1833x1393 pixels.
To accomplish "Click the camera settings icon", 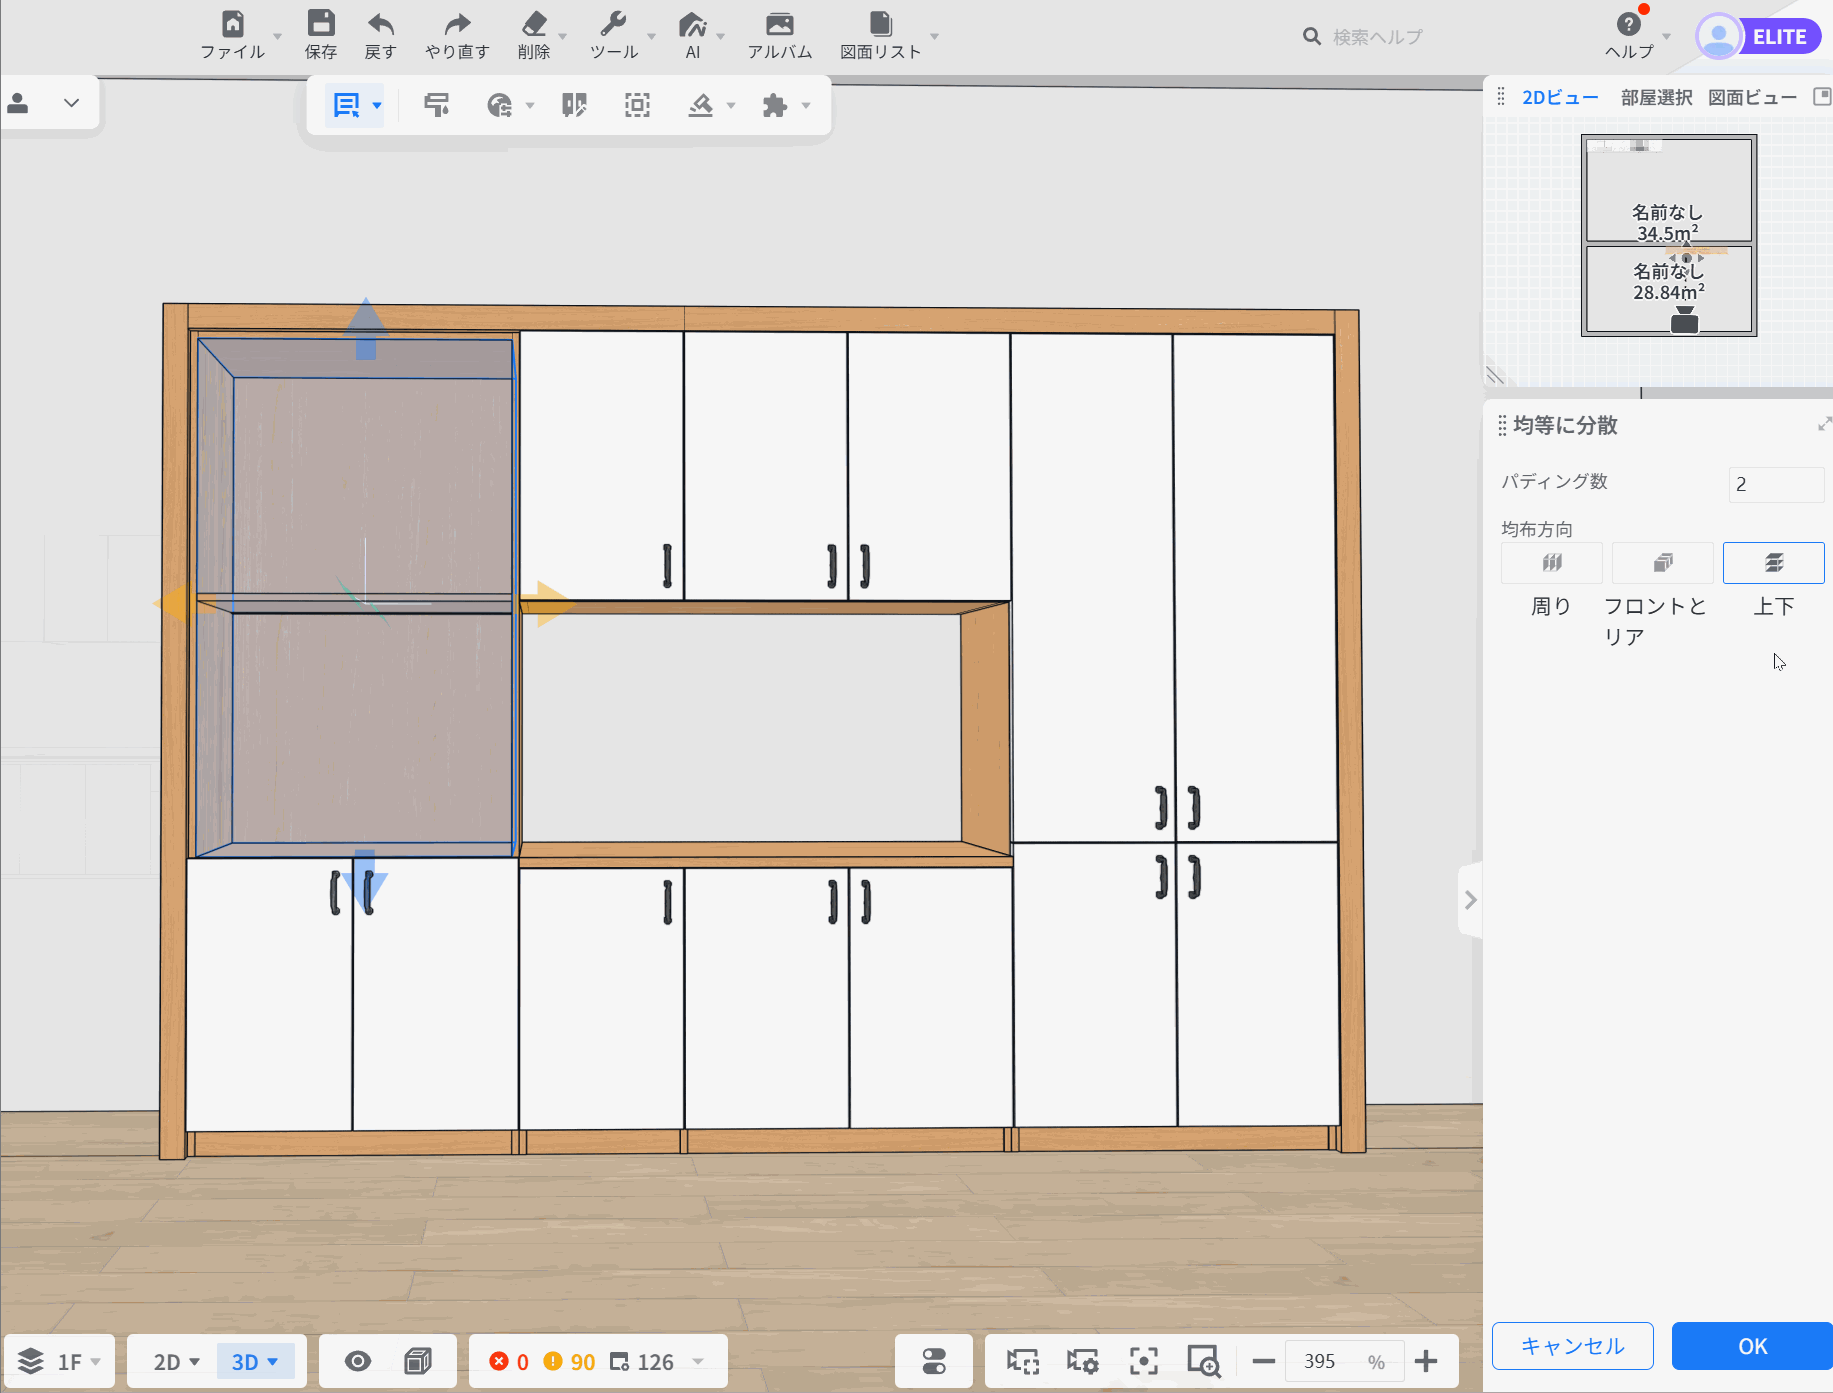I will coord(1082,1361).
